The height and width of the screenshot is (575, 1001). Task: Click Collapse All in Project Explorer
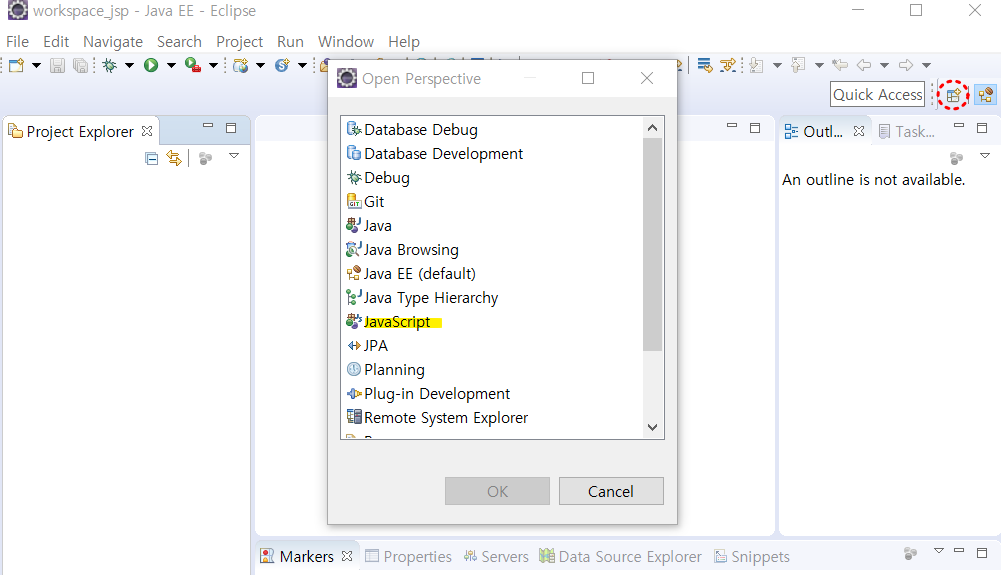point(151,158)
